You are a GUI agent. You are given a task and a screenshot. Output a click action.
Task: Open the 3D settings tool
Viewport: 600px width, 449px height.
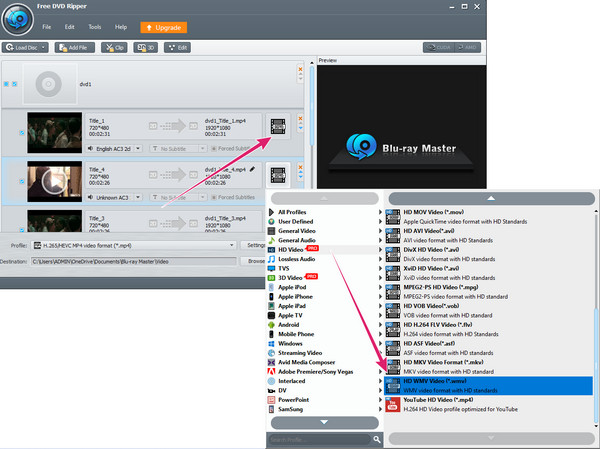145,47
